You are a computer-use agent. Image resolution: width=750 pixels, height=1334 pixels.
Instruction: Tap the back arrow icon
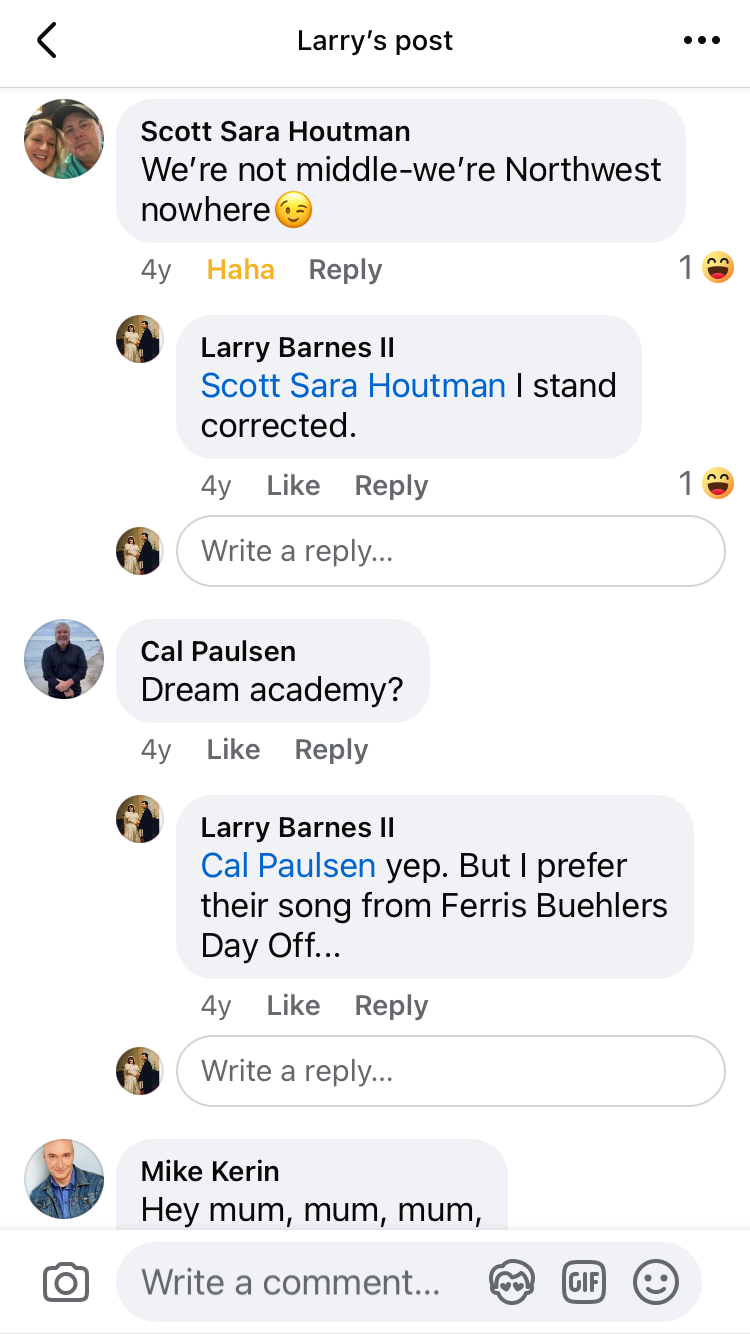[47, 41]
